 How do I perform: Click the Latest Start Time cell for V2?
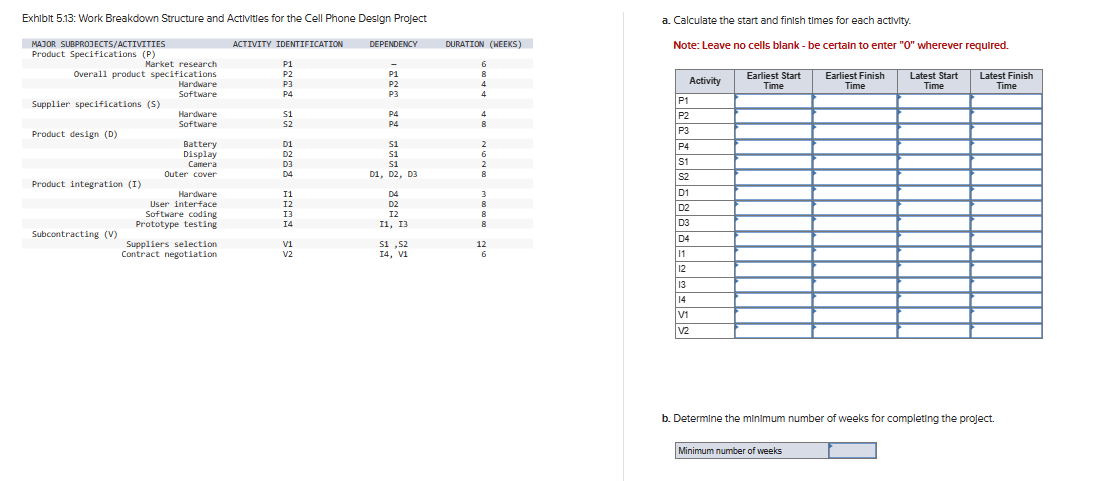tap(934, 331)
